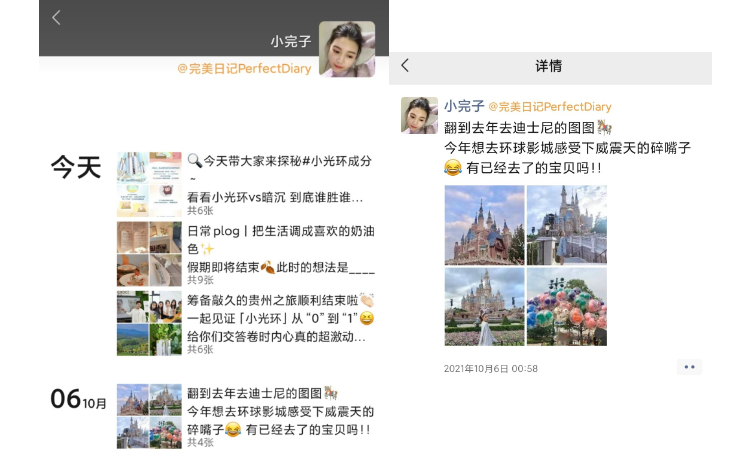Tap the large profile avatar in the album header
Image resolution: width=750 pixels, height=470 pixels.
tap(347, 48)
